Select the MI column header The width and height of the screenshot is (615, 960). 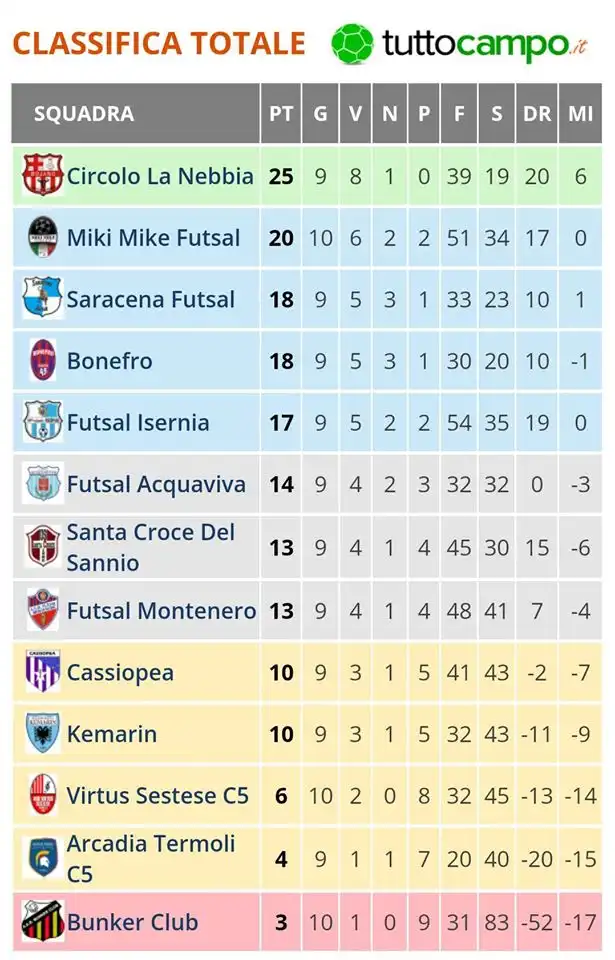click(x=581, y=114)
